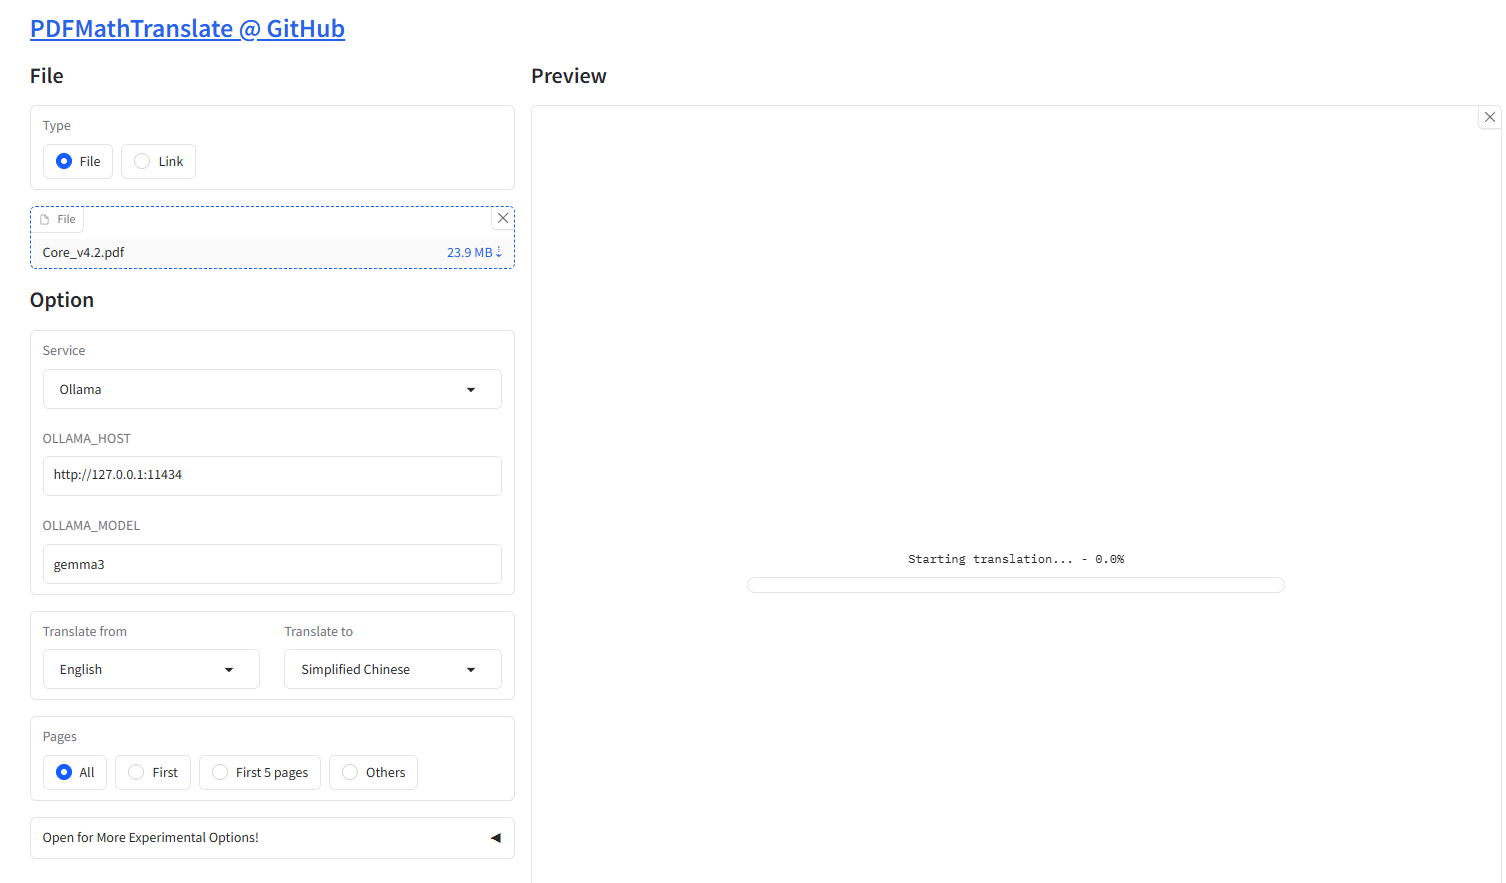Select the Link type radio button
This screenshot has width=1506, height=883.
[x=143, y=161]
